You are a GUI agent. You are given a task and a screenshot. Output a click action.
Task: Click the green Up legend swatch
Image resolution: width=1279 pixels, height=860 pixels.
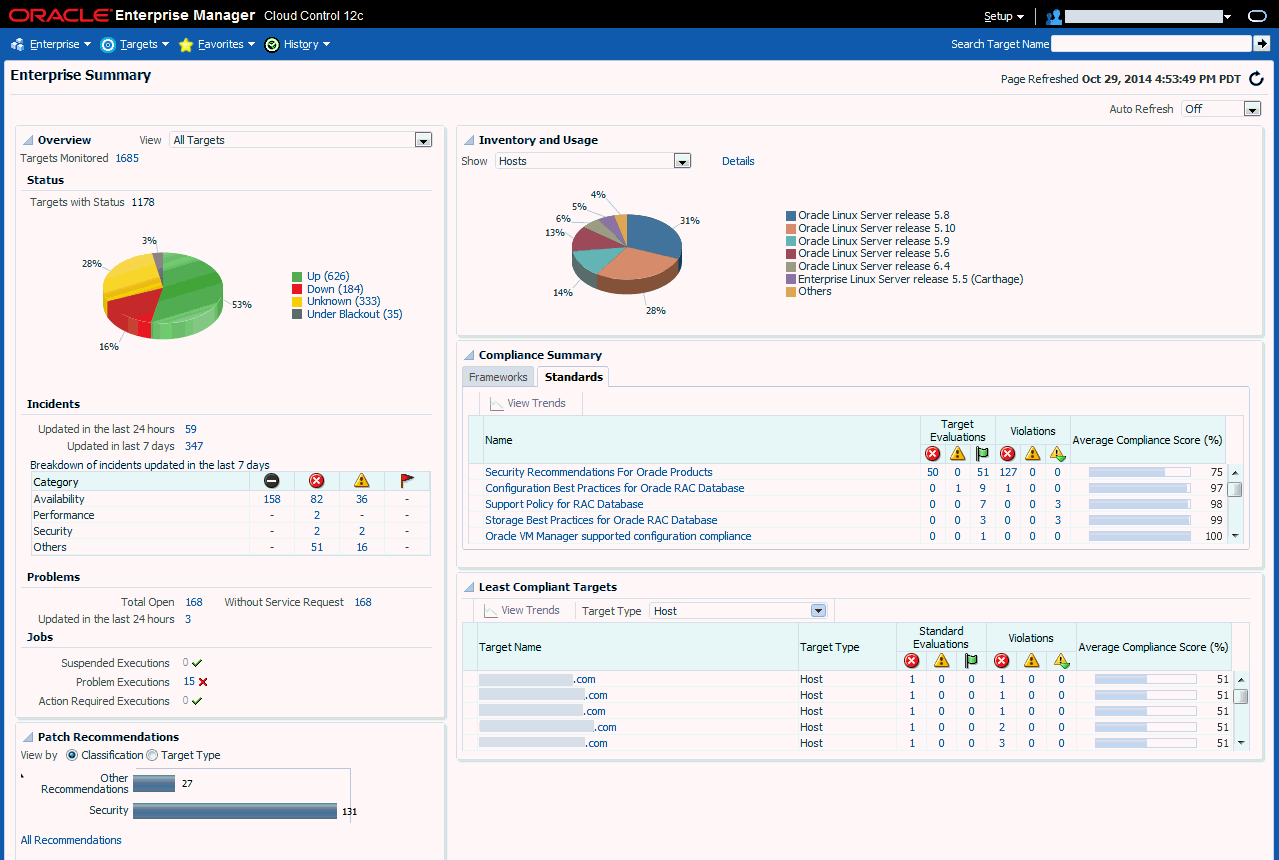297,277
